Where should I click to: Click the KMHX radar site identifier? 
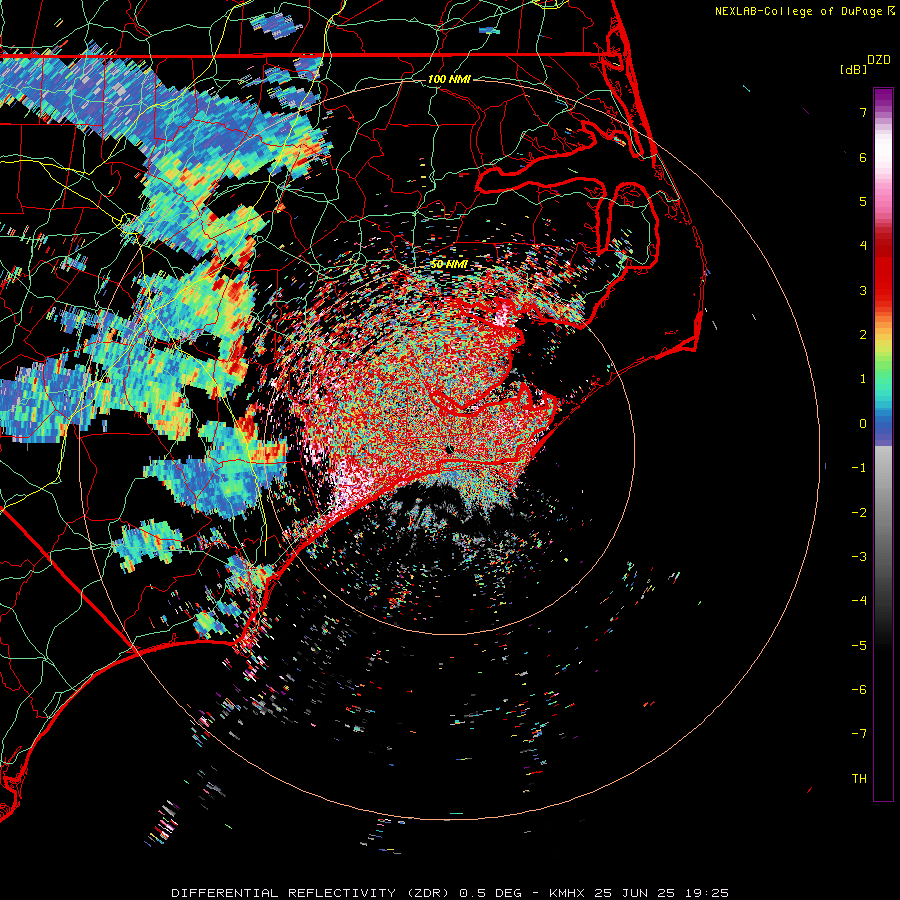[x=568, y=893]
